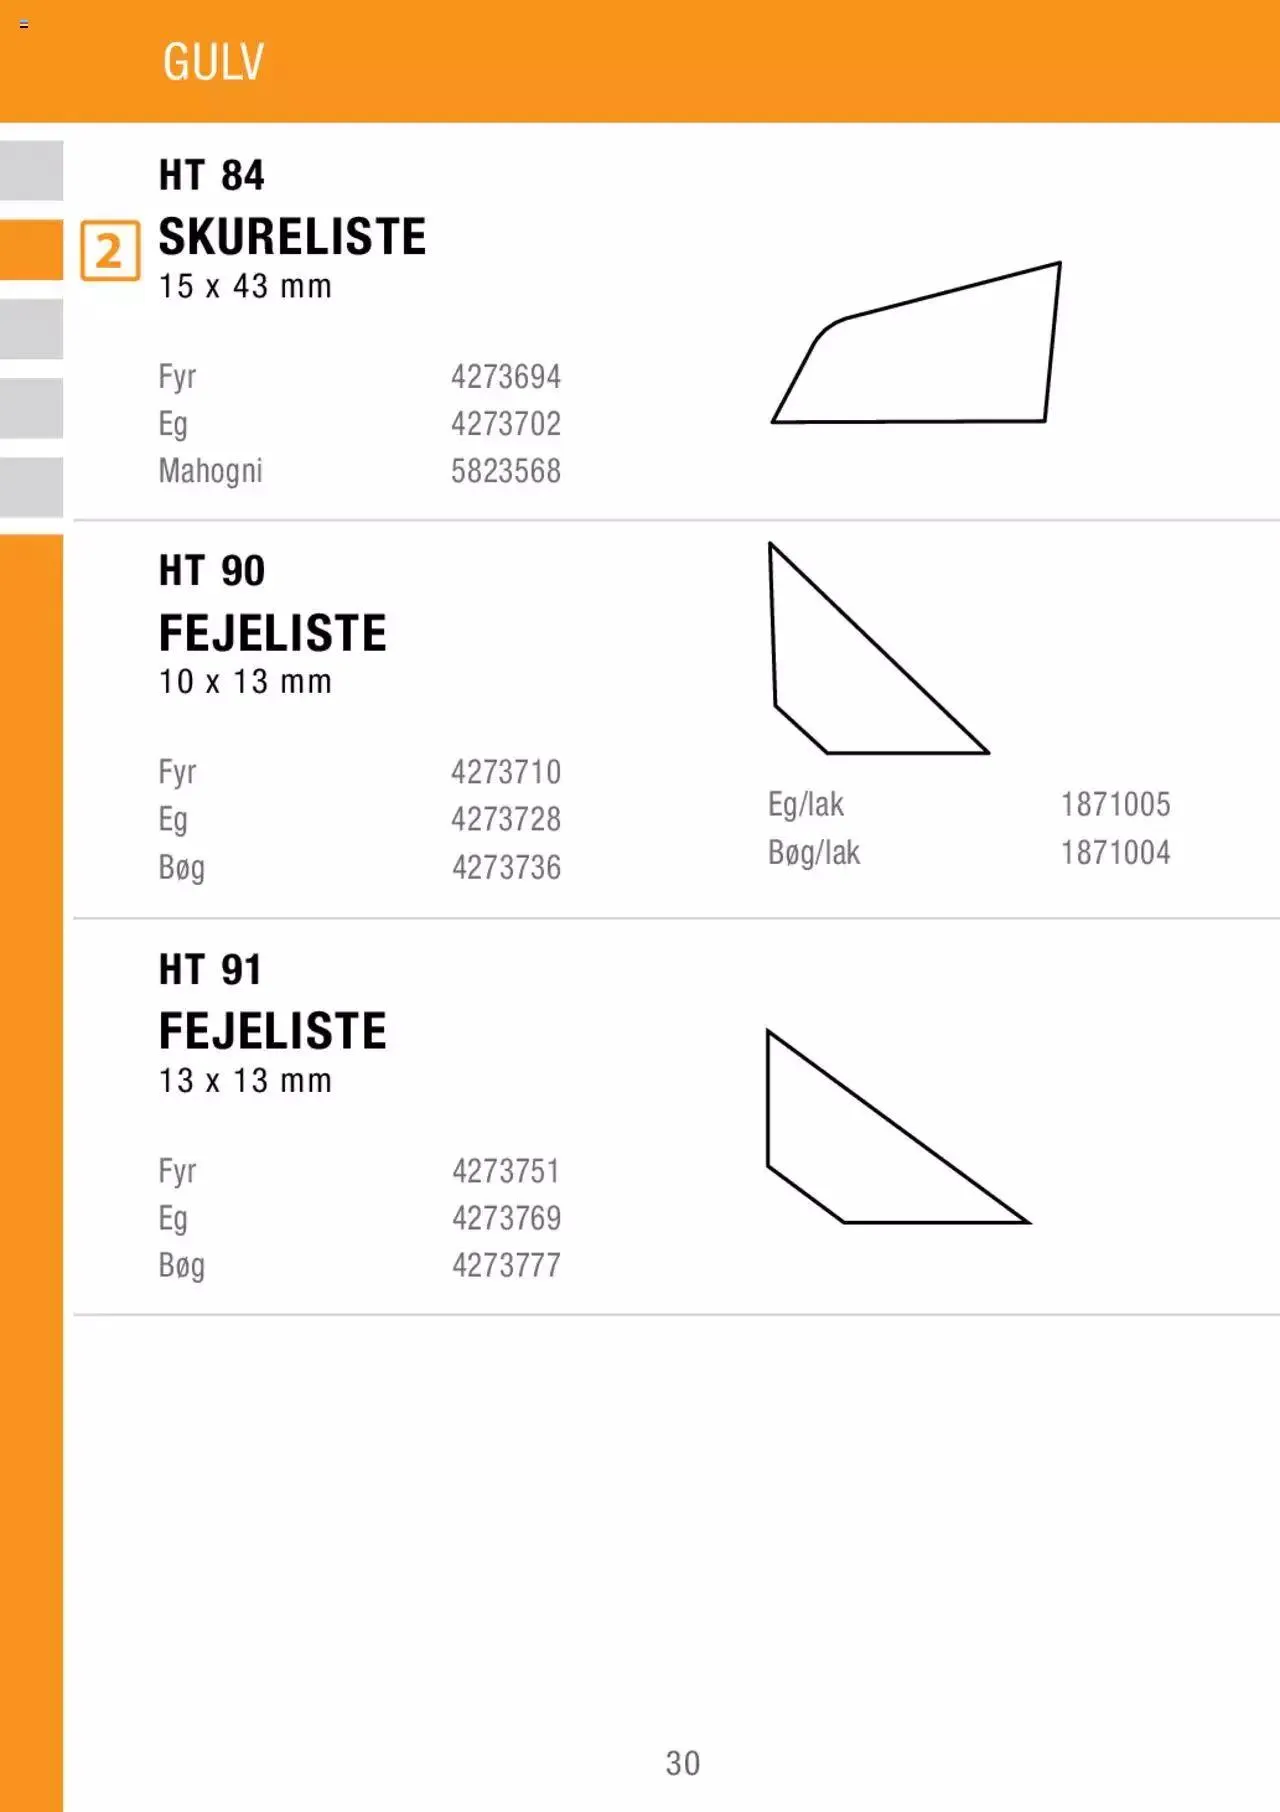
Task: Select the gray side tab below the orange tab
Action: (x=31, y=328)
